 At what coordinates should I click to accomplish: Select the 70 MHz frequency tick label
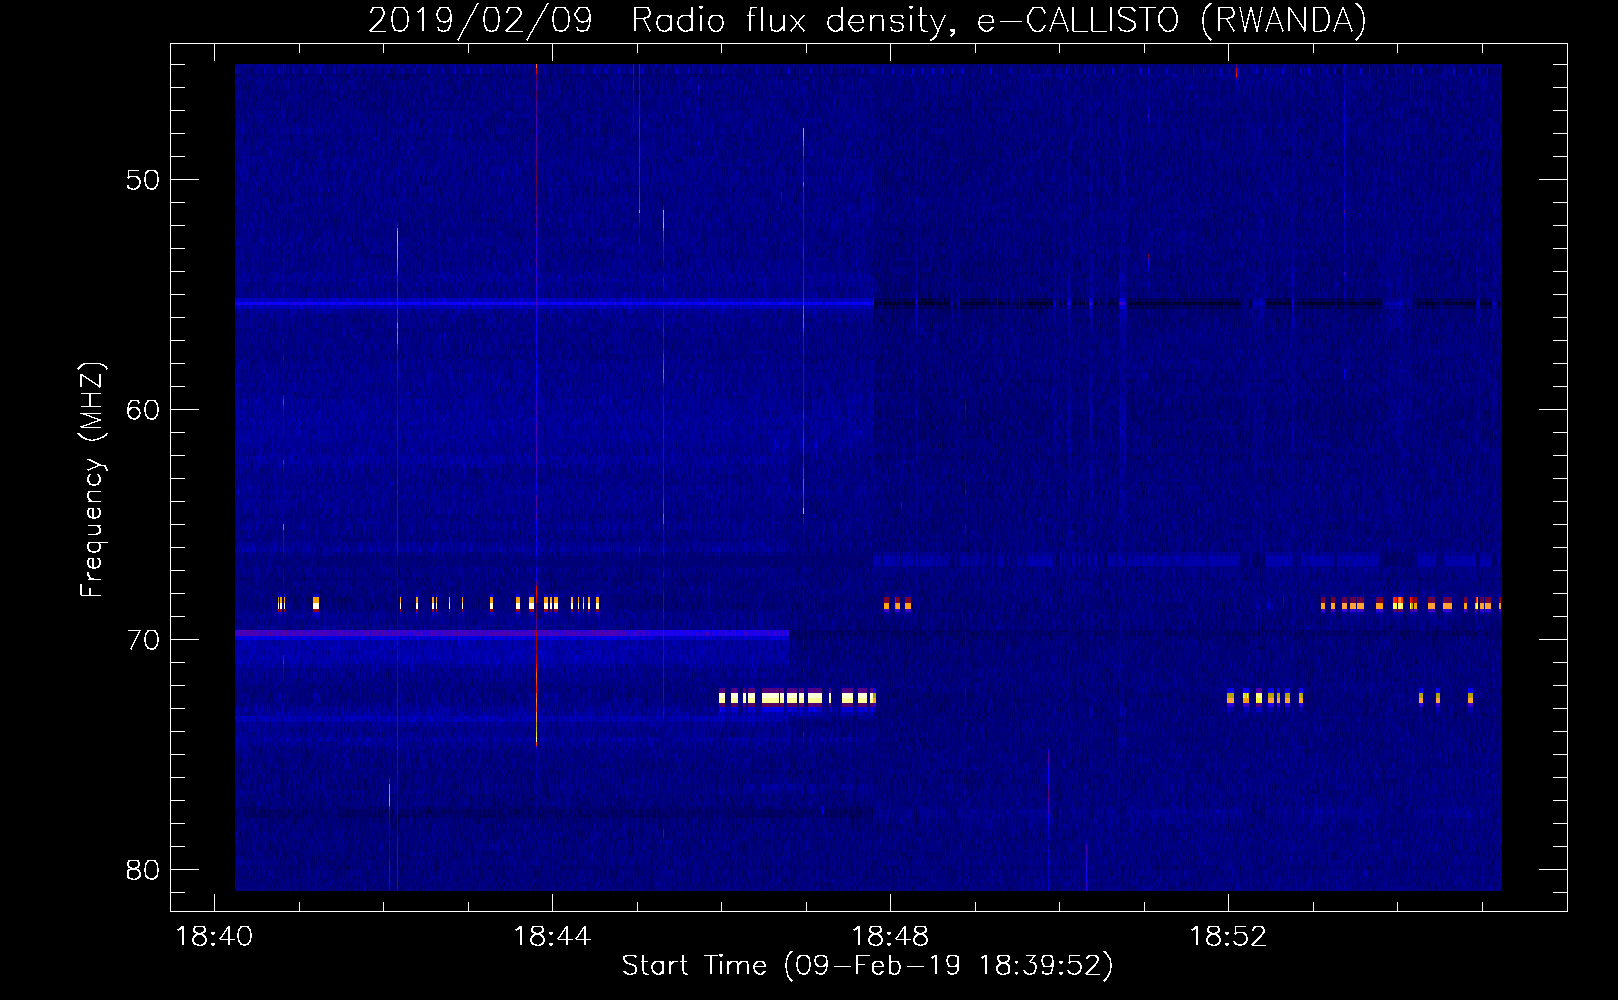click(143, 640)
